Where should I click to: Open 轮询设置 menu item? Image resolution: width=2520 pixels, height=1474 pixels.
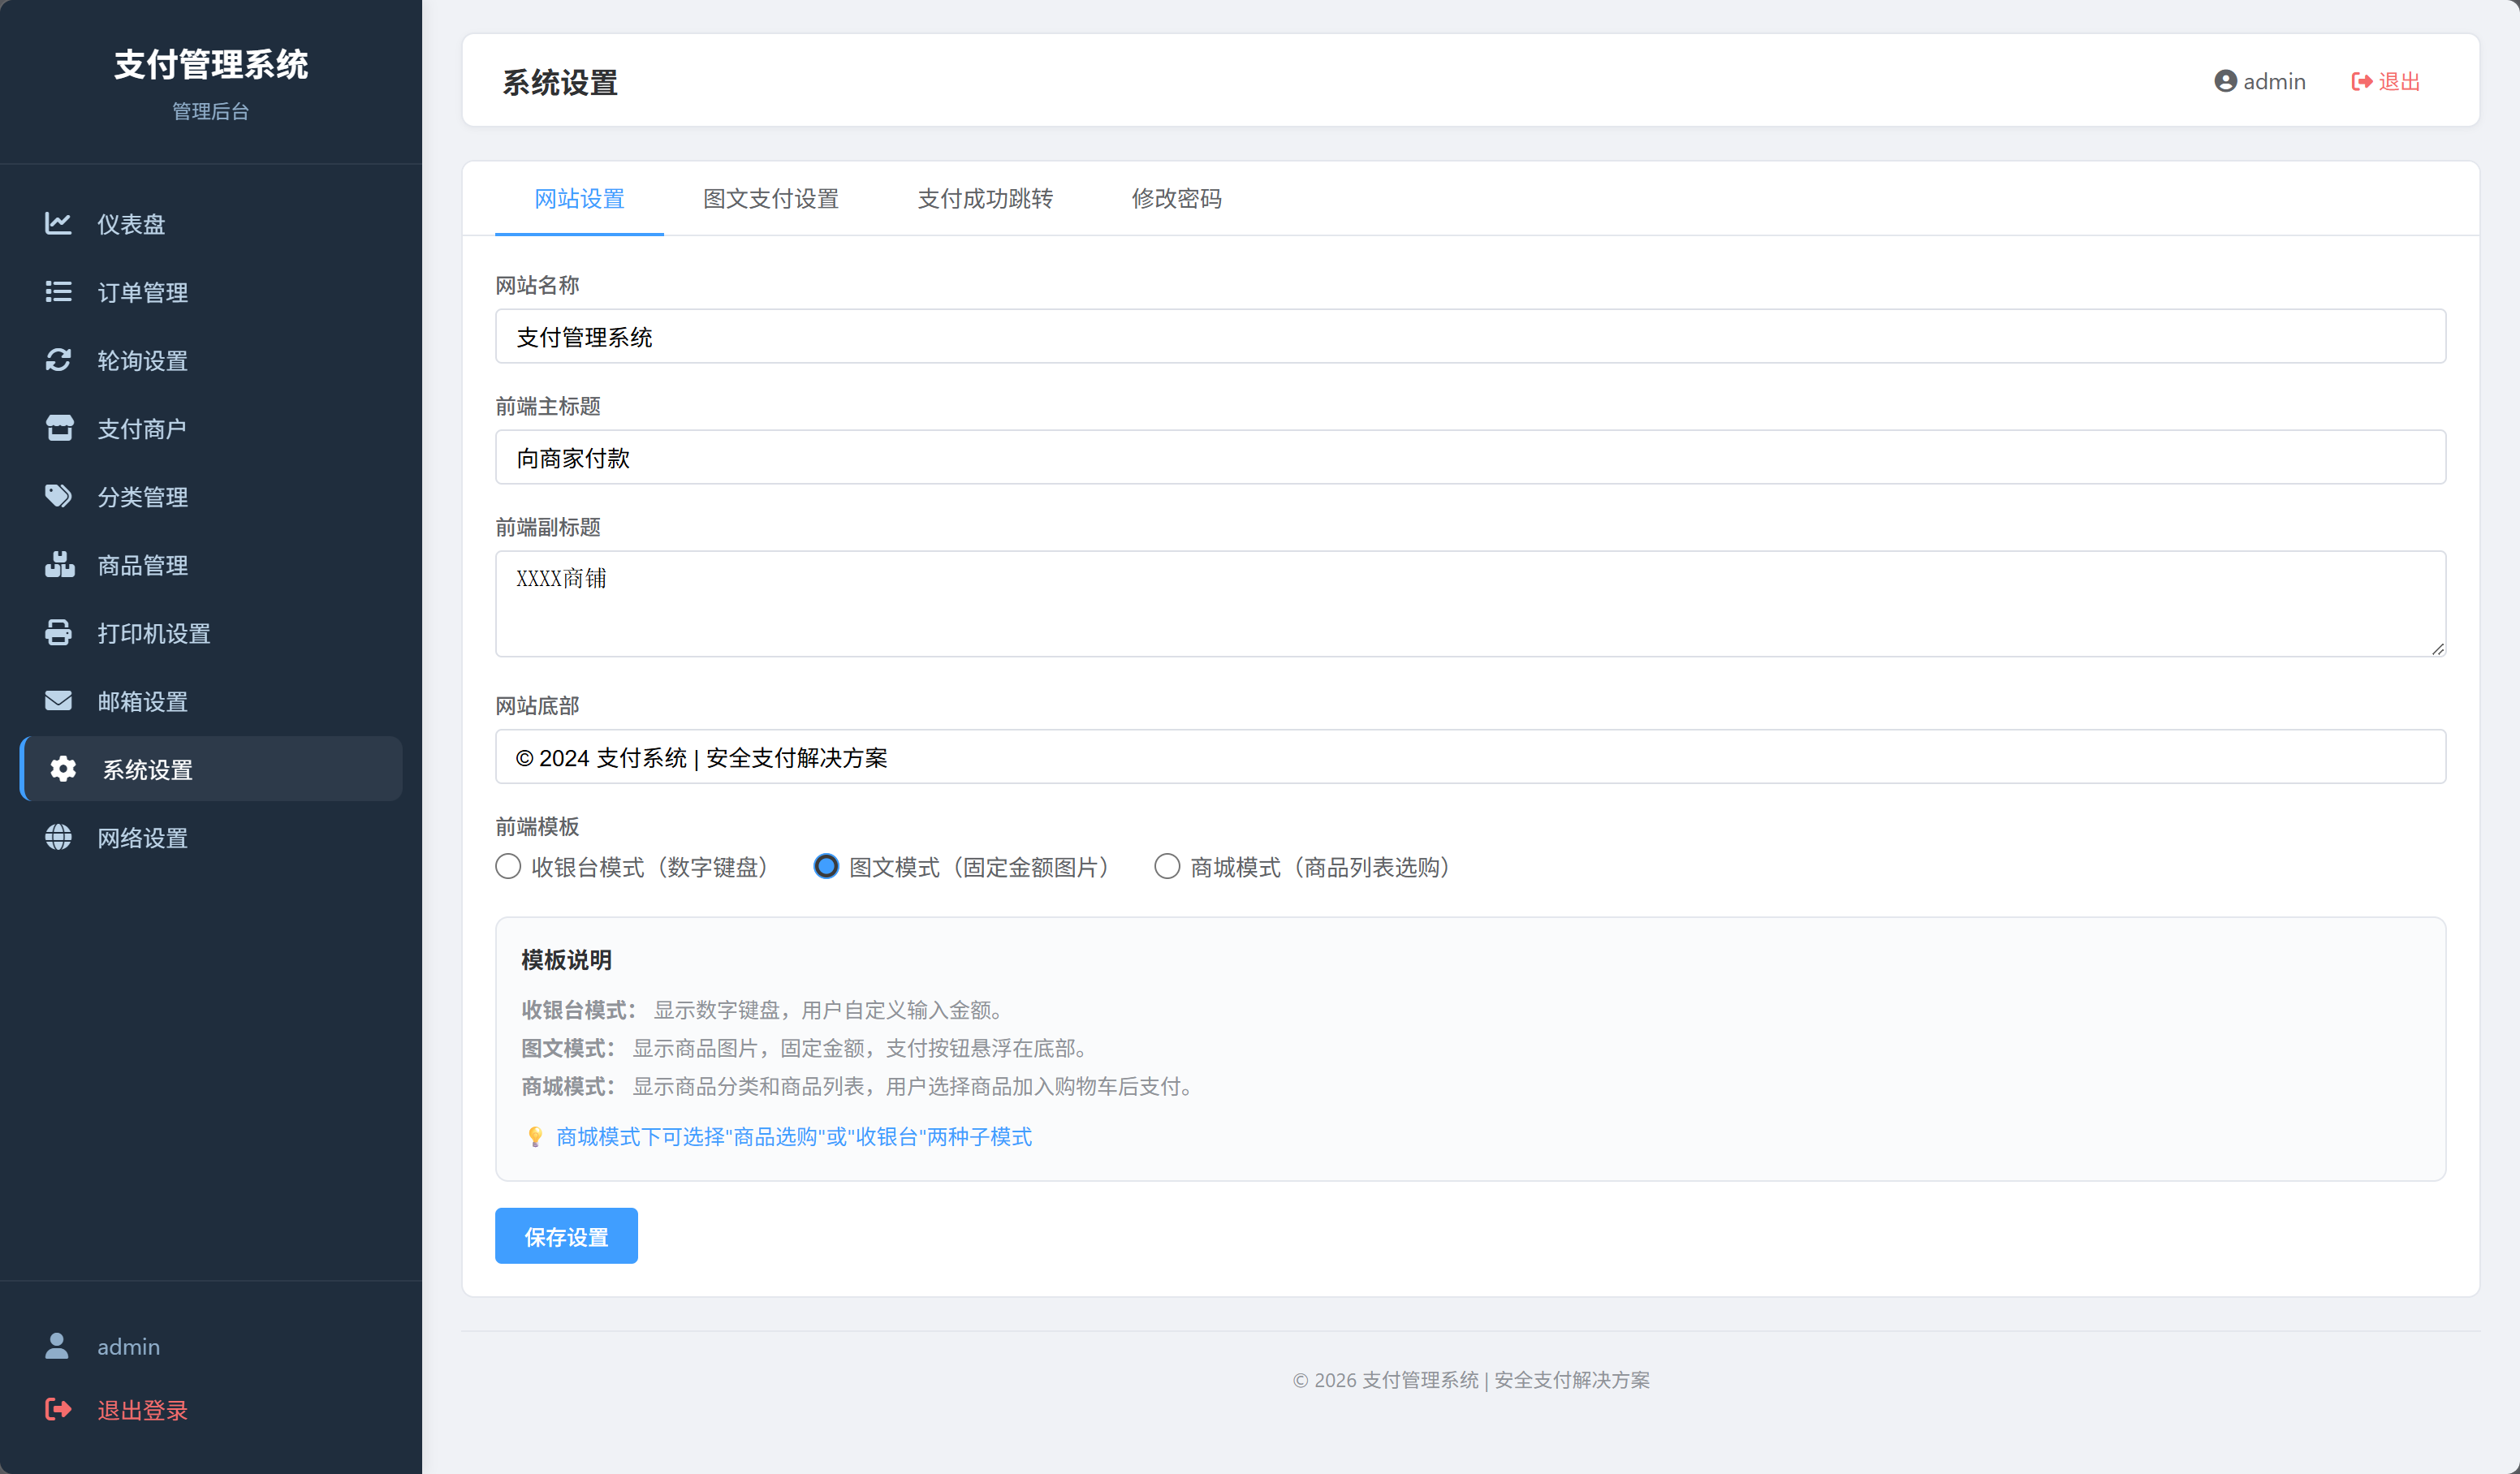click(211, 359)
